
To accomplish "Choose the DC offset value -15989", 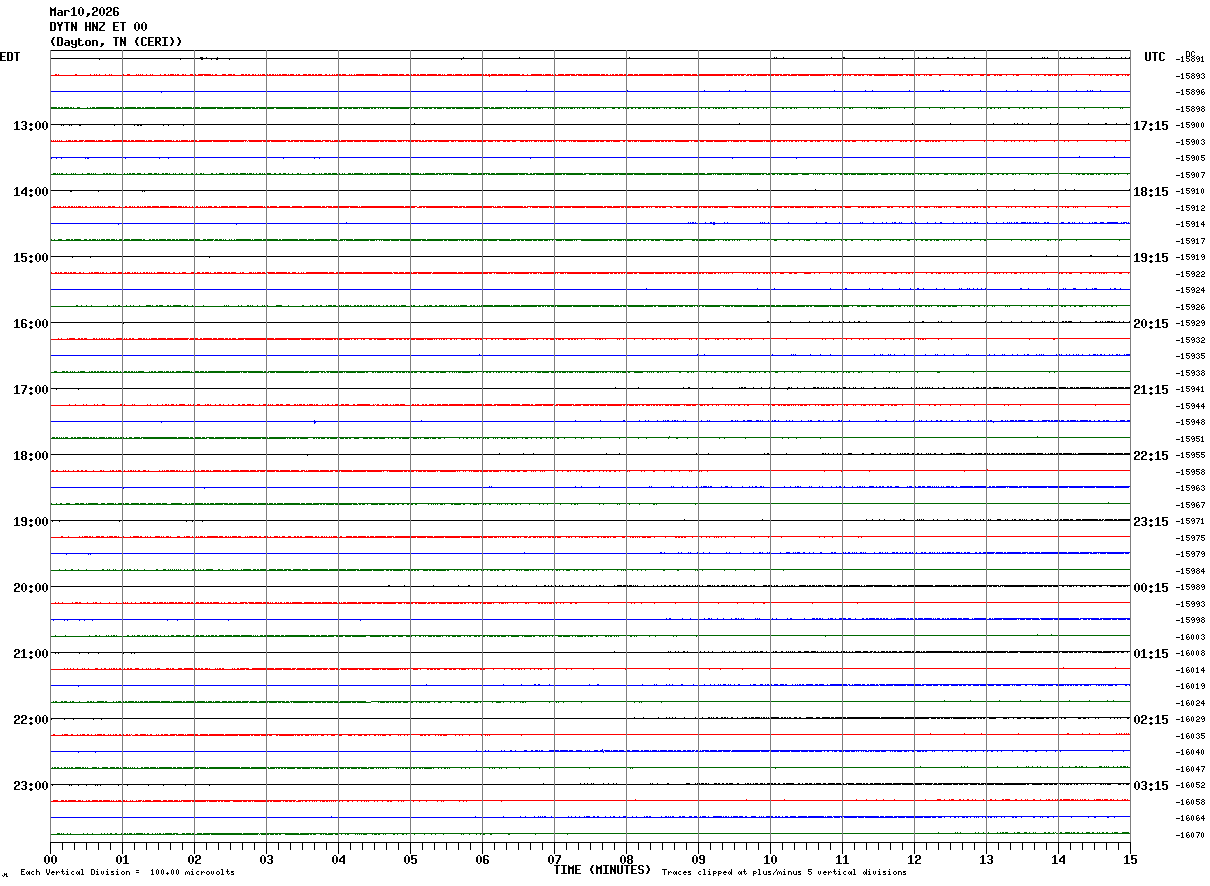I will [1191, 588].
